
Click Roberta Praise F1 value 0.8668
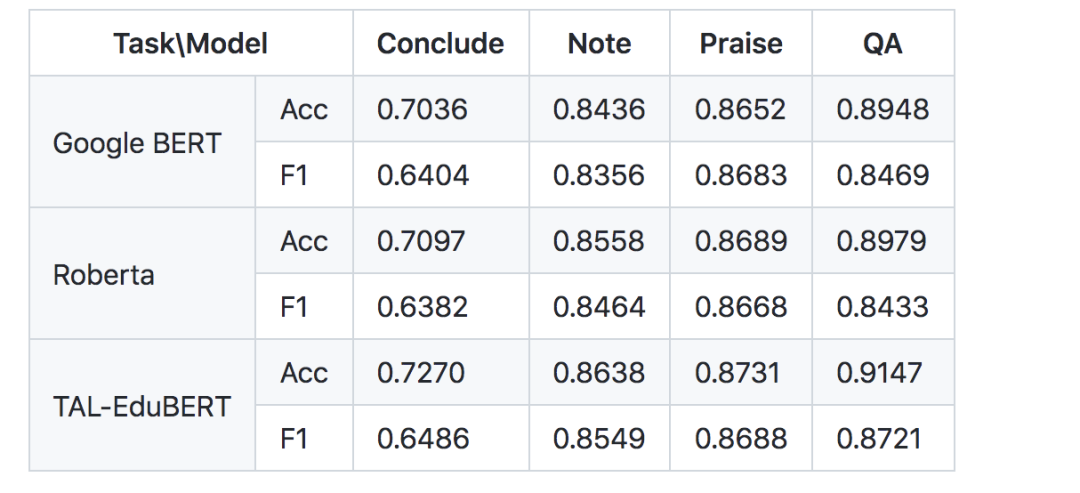pos(741,306)
